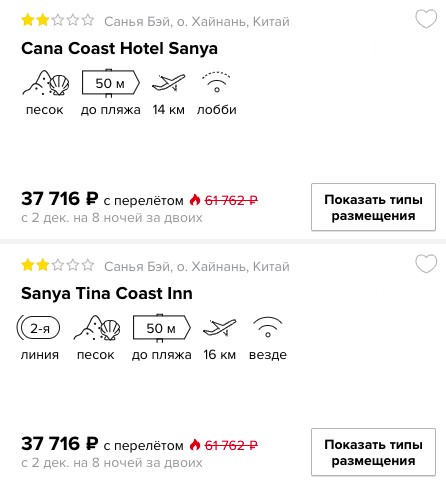Click the 50 m sign for Sanya Tina Coast
Viewport: 446px width, 482px height.
click(162, 328)
